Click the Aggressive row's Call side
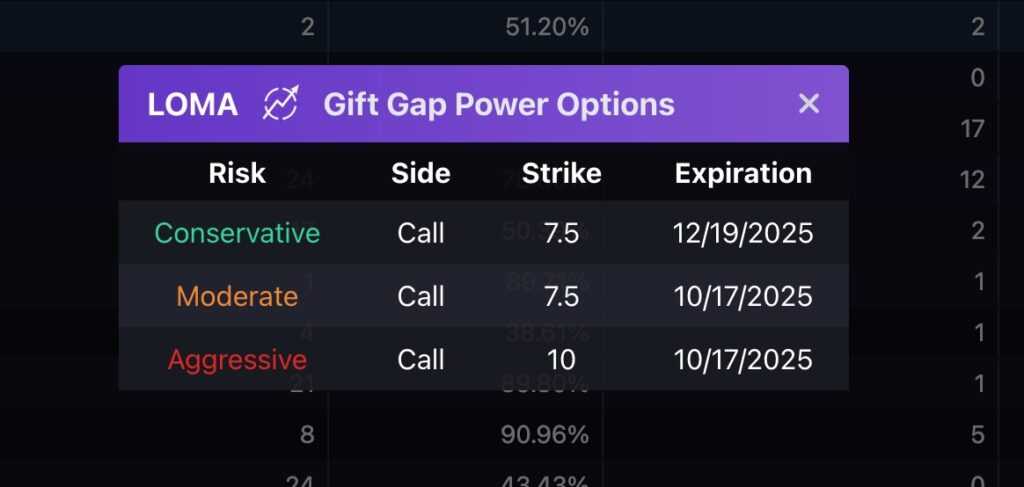Screen dimensions: 1024x487 [x=421, y=360]
